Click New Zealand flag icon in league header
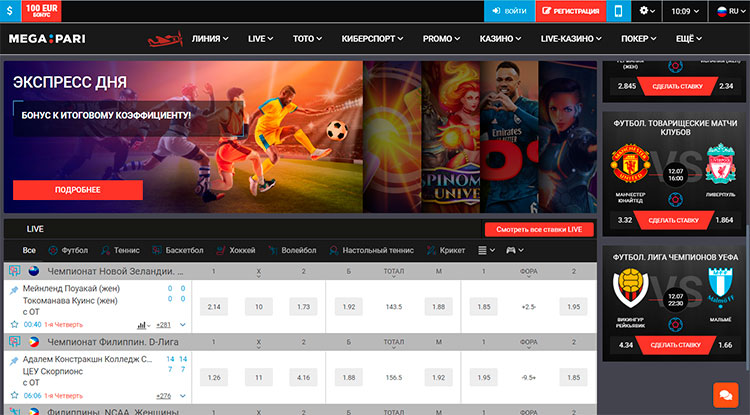 pos(34,271)
